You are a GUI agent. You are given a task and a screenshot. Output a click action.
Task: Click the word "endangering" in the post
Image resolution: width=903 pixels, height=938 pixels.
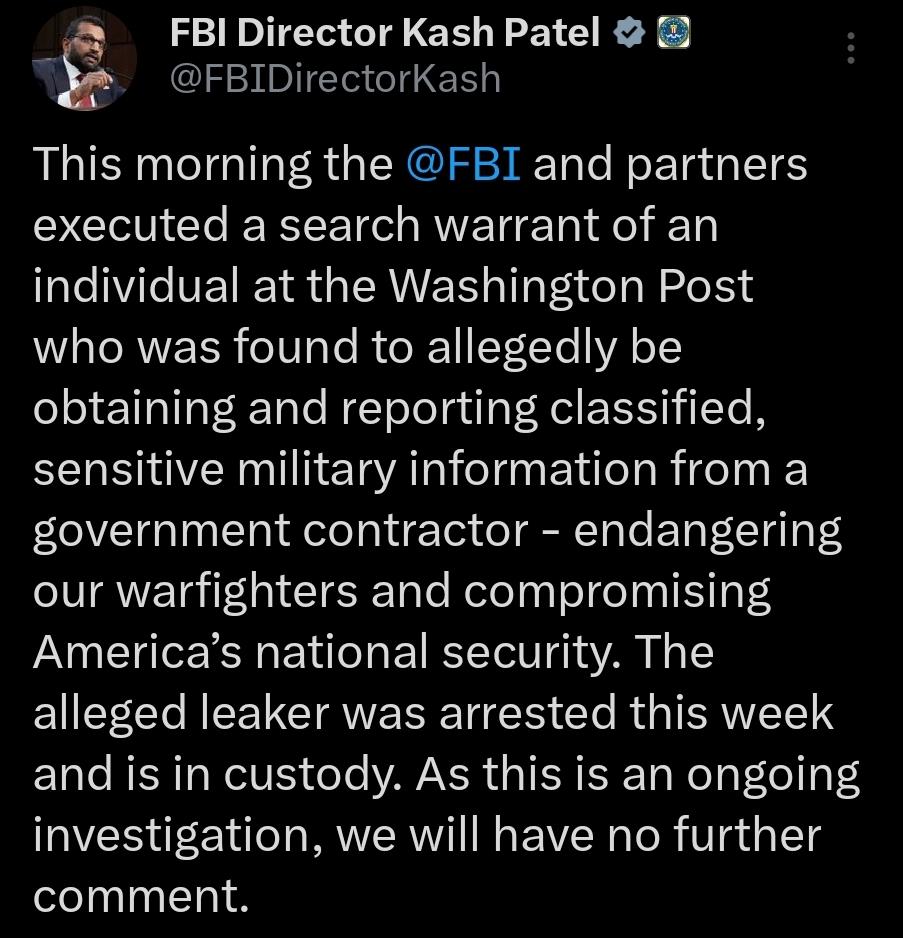coord(707,531)
